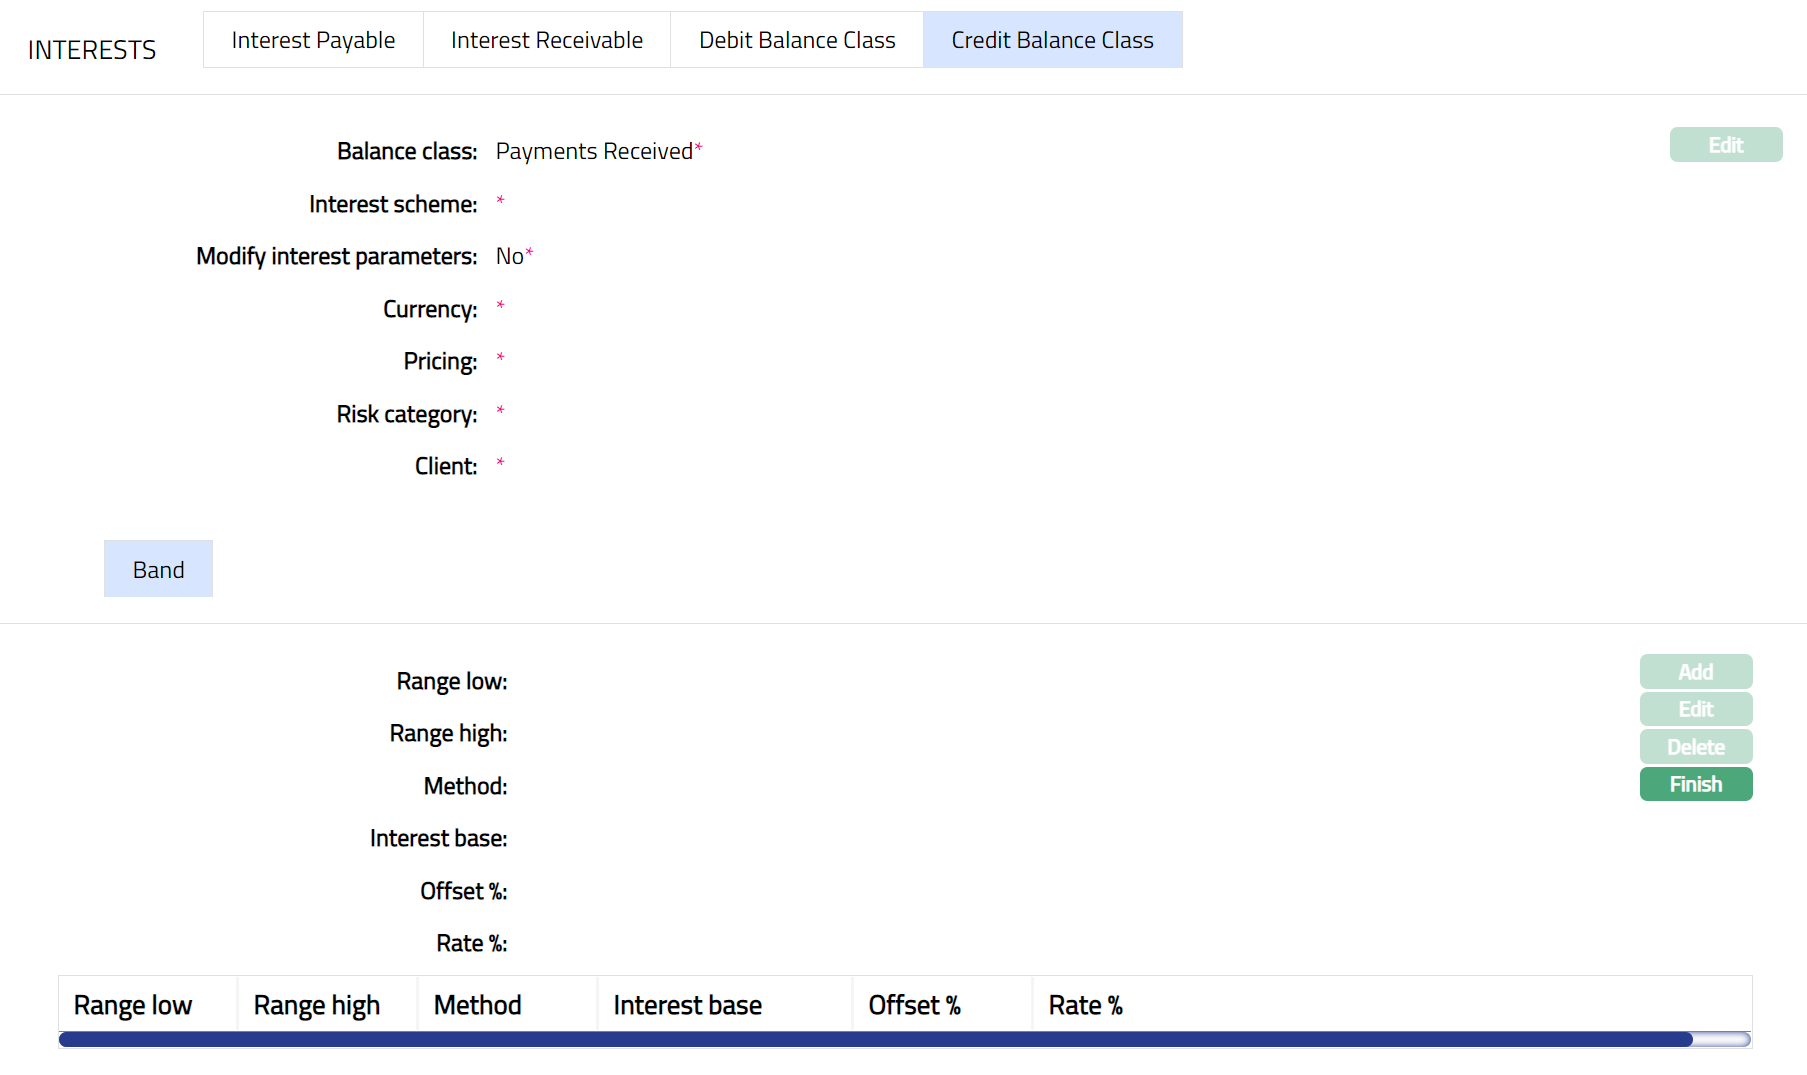Click the horizontal scrollbar under the table
The width and height of the screenshot is (1807, 1075).
coord(875,1040)
